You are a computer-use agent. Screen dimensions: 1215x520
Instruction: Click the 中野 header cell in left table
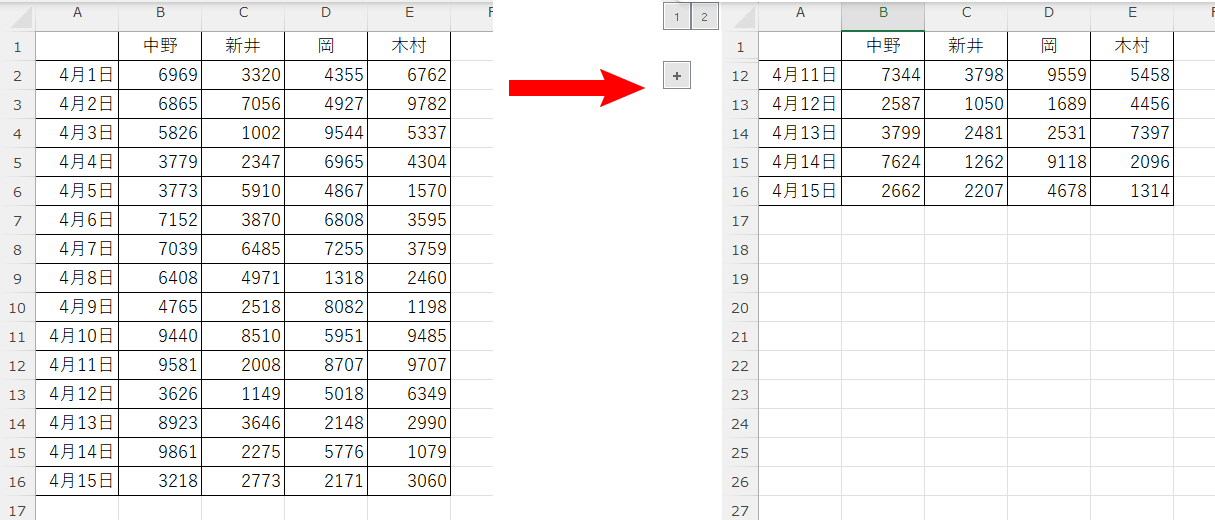160,46
